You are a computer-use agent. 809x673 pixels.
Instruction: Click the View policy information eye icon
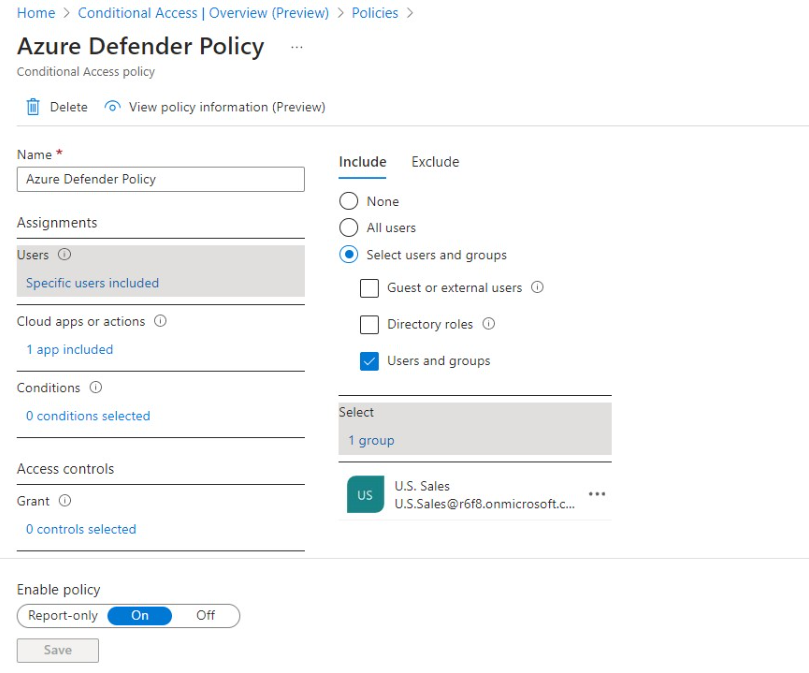tap(112, 107)
